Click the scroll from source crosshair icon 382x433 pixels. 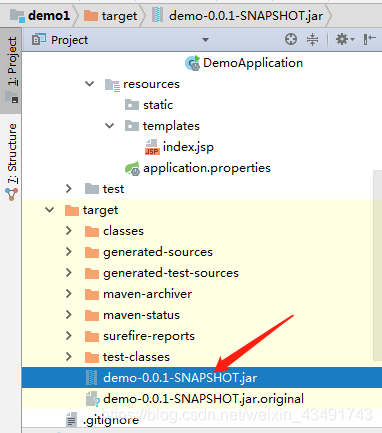(x=291, y=39)
